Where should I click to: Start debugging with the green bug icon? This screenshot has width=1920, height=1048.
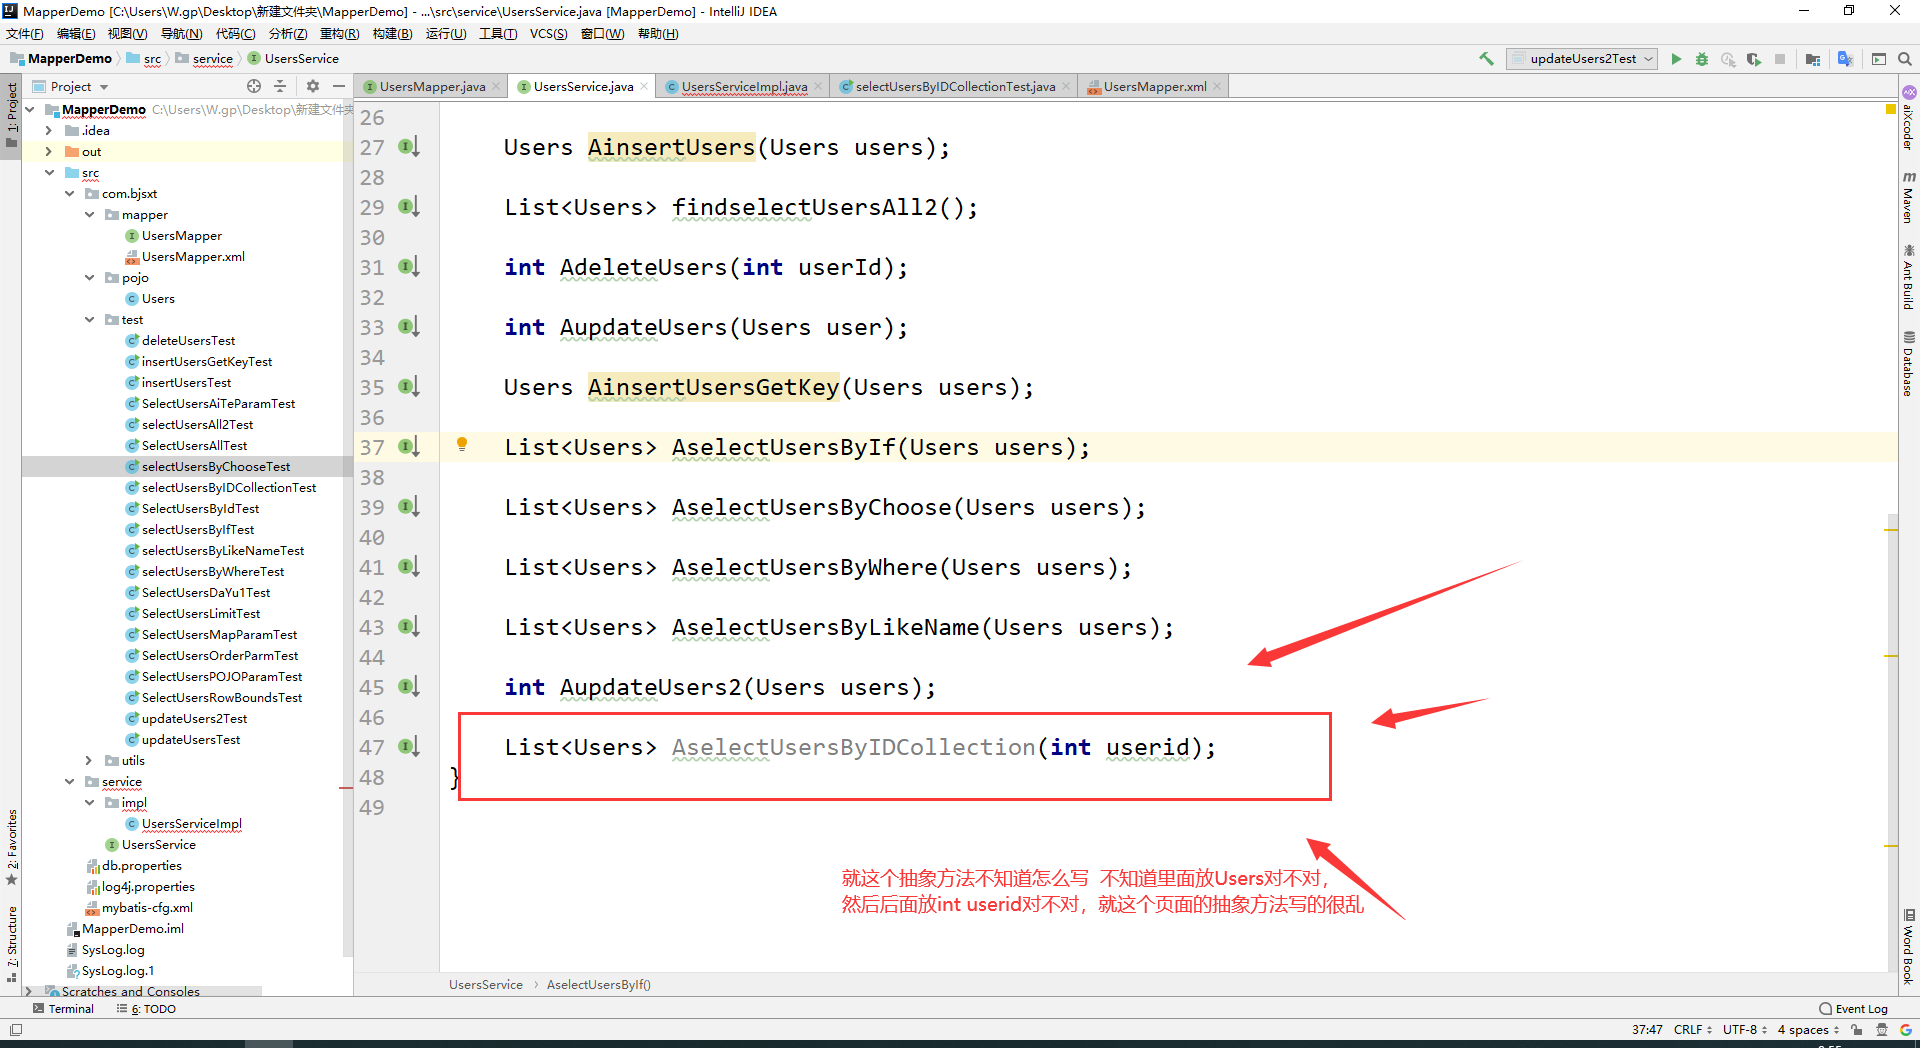(1702, 59)
